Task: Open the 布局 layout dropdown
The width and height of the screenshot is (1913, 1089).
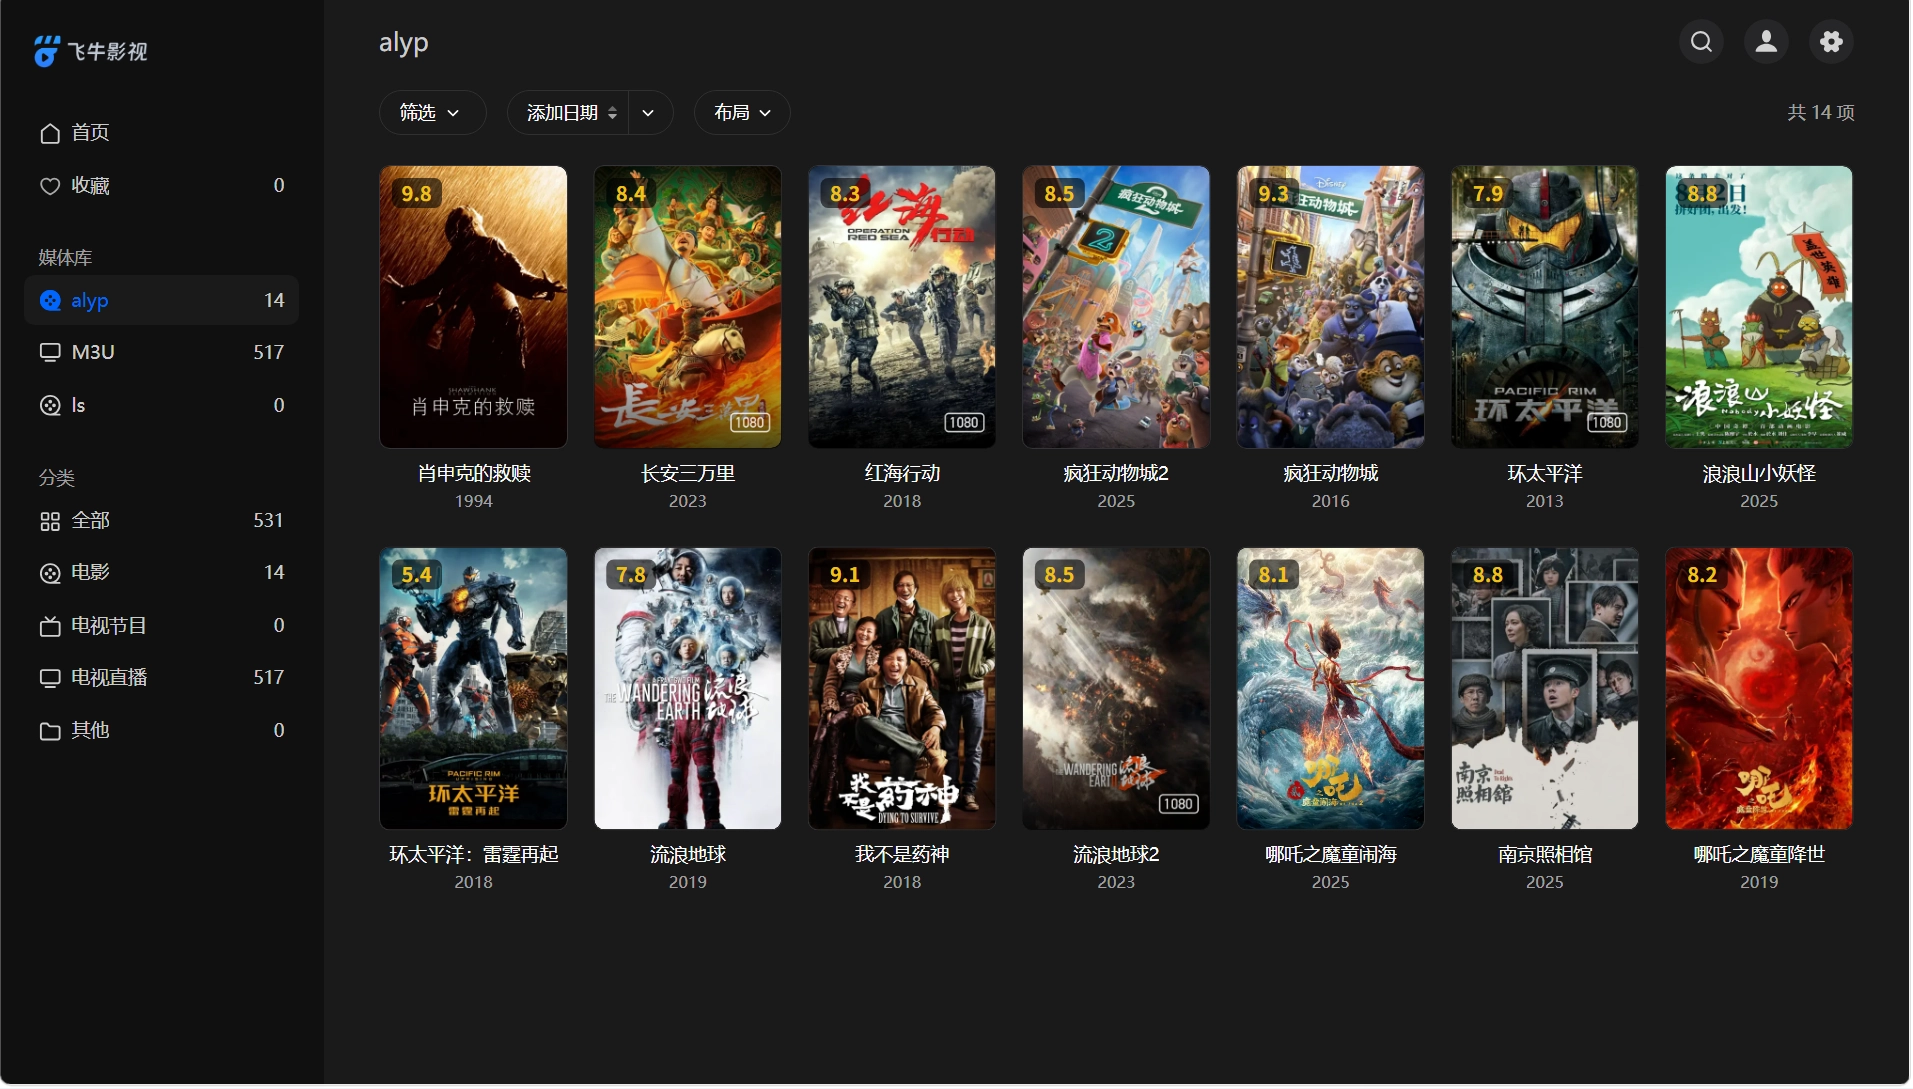Action: [742, 113]
